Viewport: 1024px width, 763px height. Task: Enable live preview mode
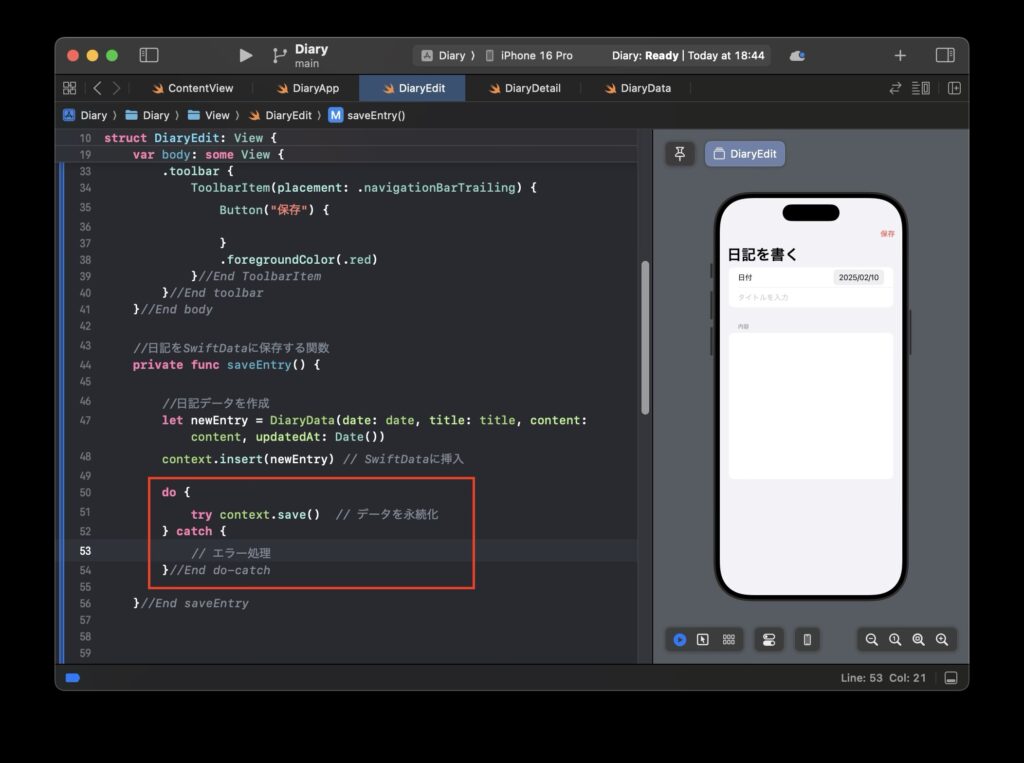(680, 640)
